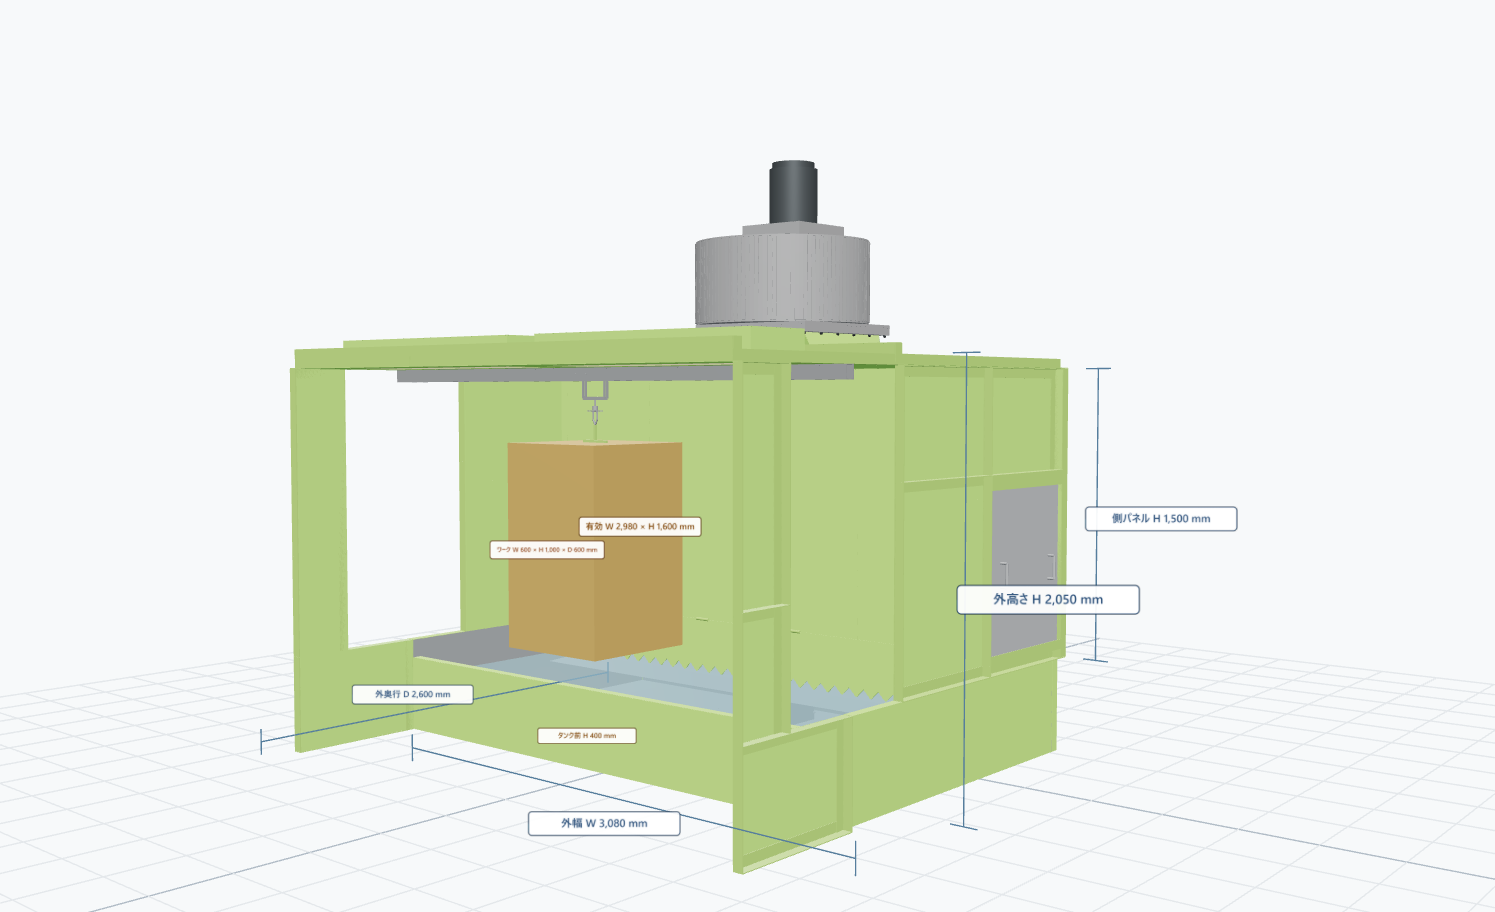Click the 外幅 W 3,080 mm dimension label
The width and height of the screenshot is (1495, 912).
coord(604,823)
